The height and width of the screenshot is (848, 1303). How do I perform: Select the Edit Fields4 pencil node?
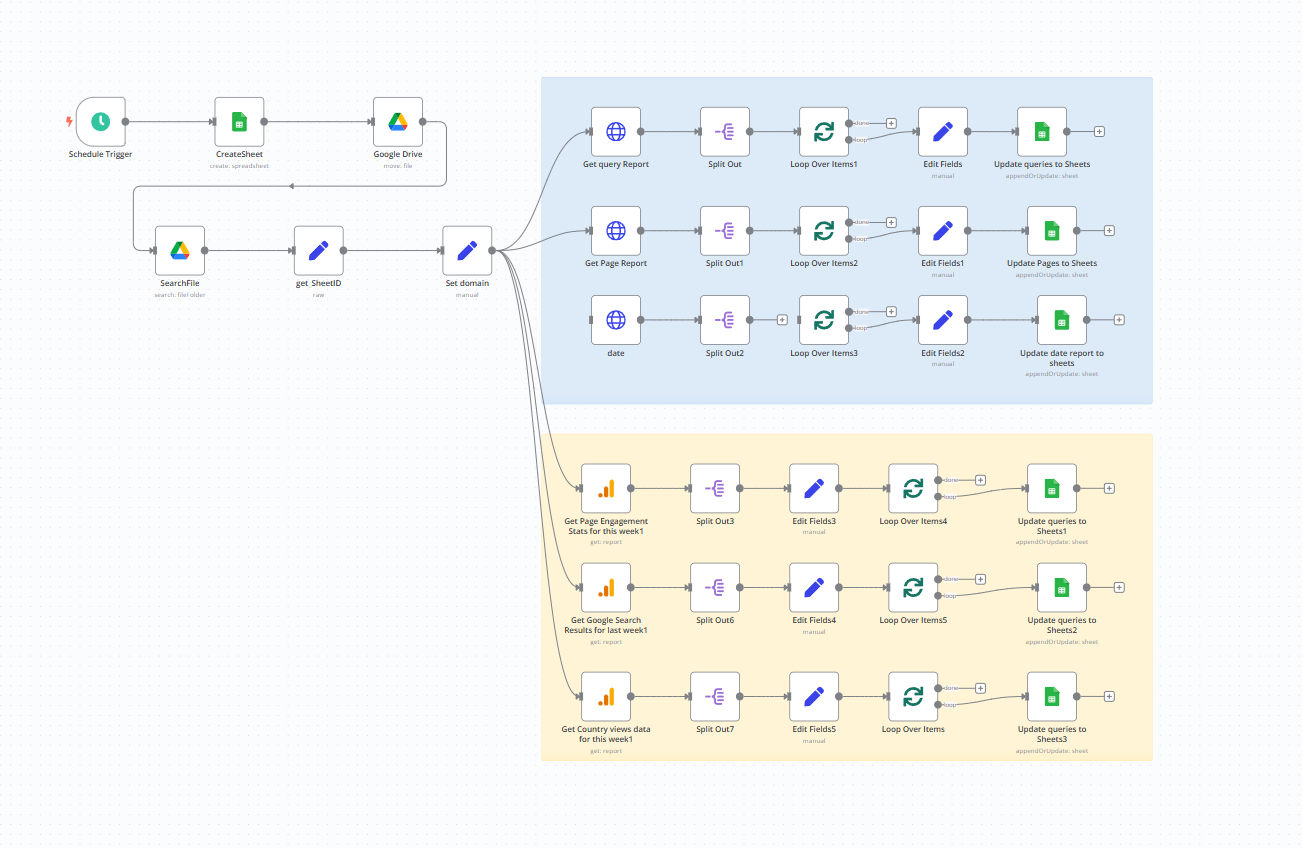(x=814, y=588)
